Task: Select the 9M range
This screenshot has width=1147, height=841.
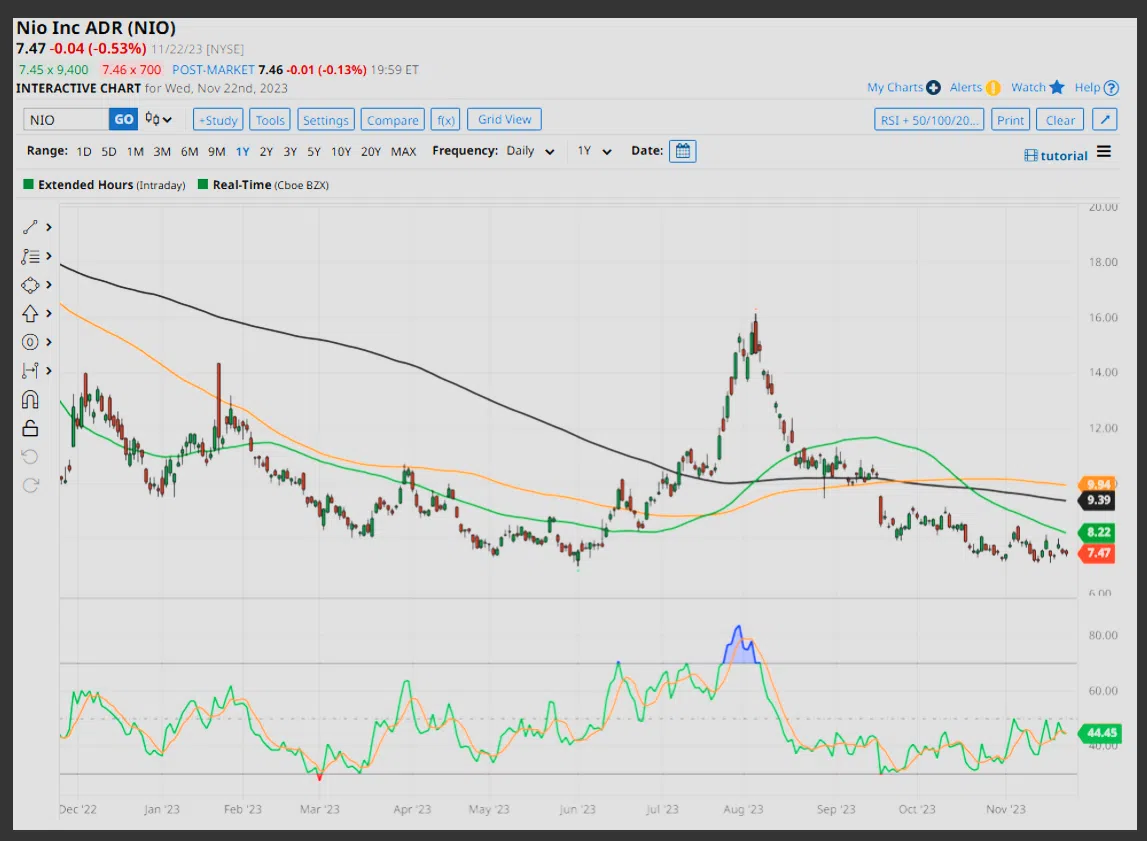Action: [x=217, y=151]
